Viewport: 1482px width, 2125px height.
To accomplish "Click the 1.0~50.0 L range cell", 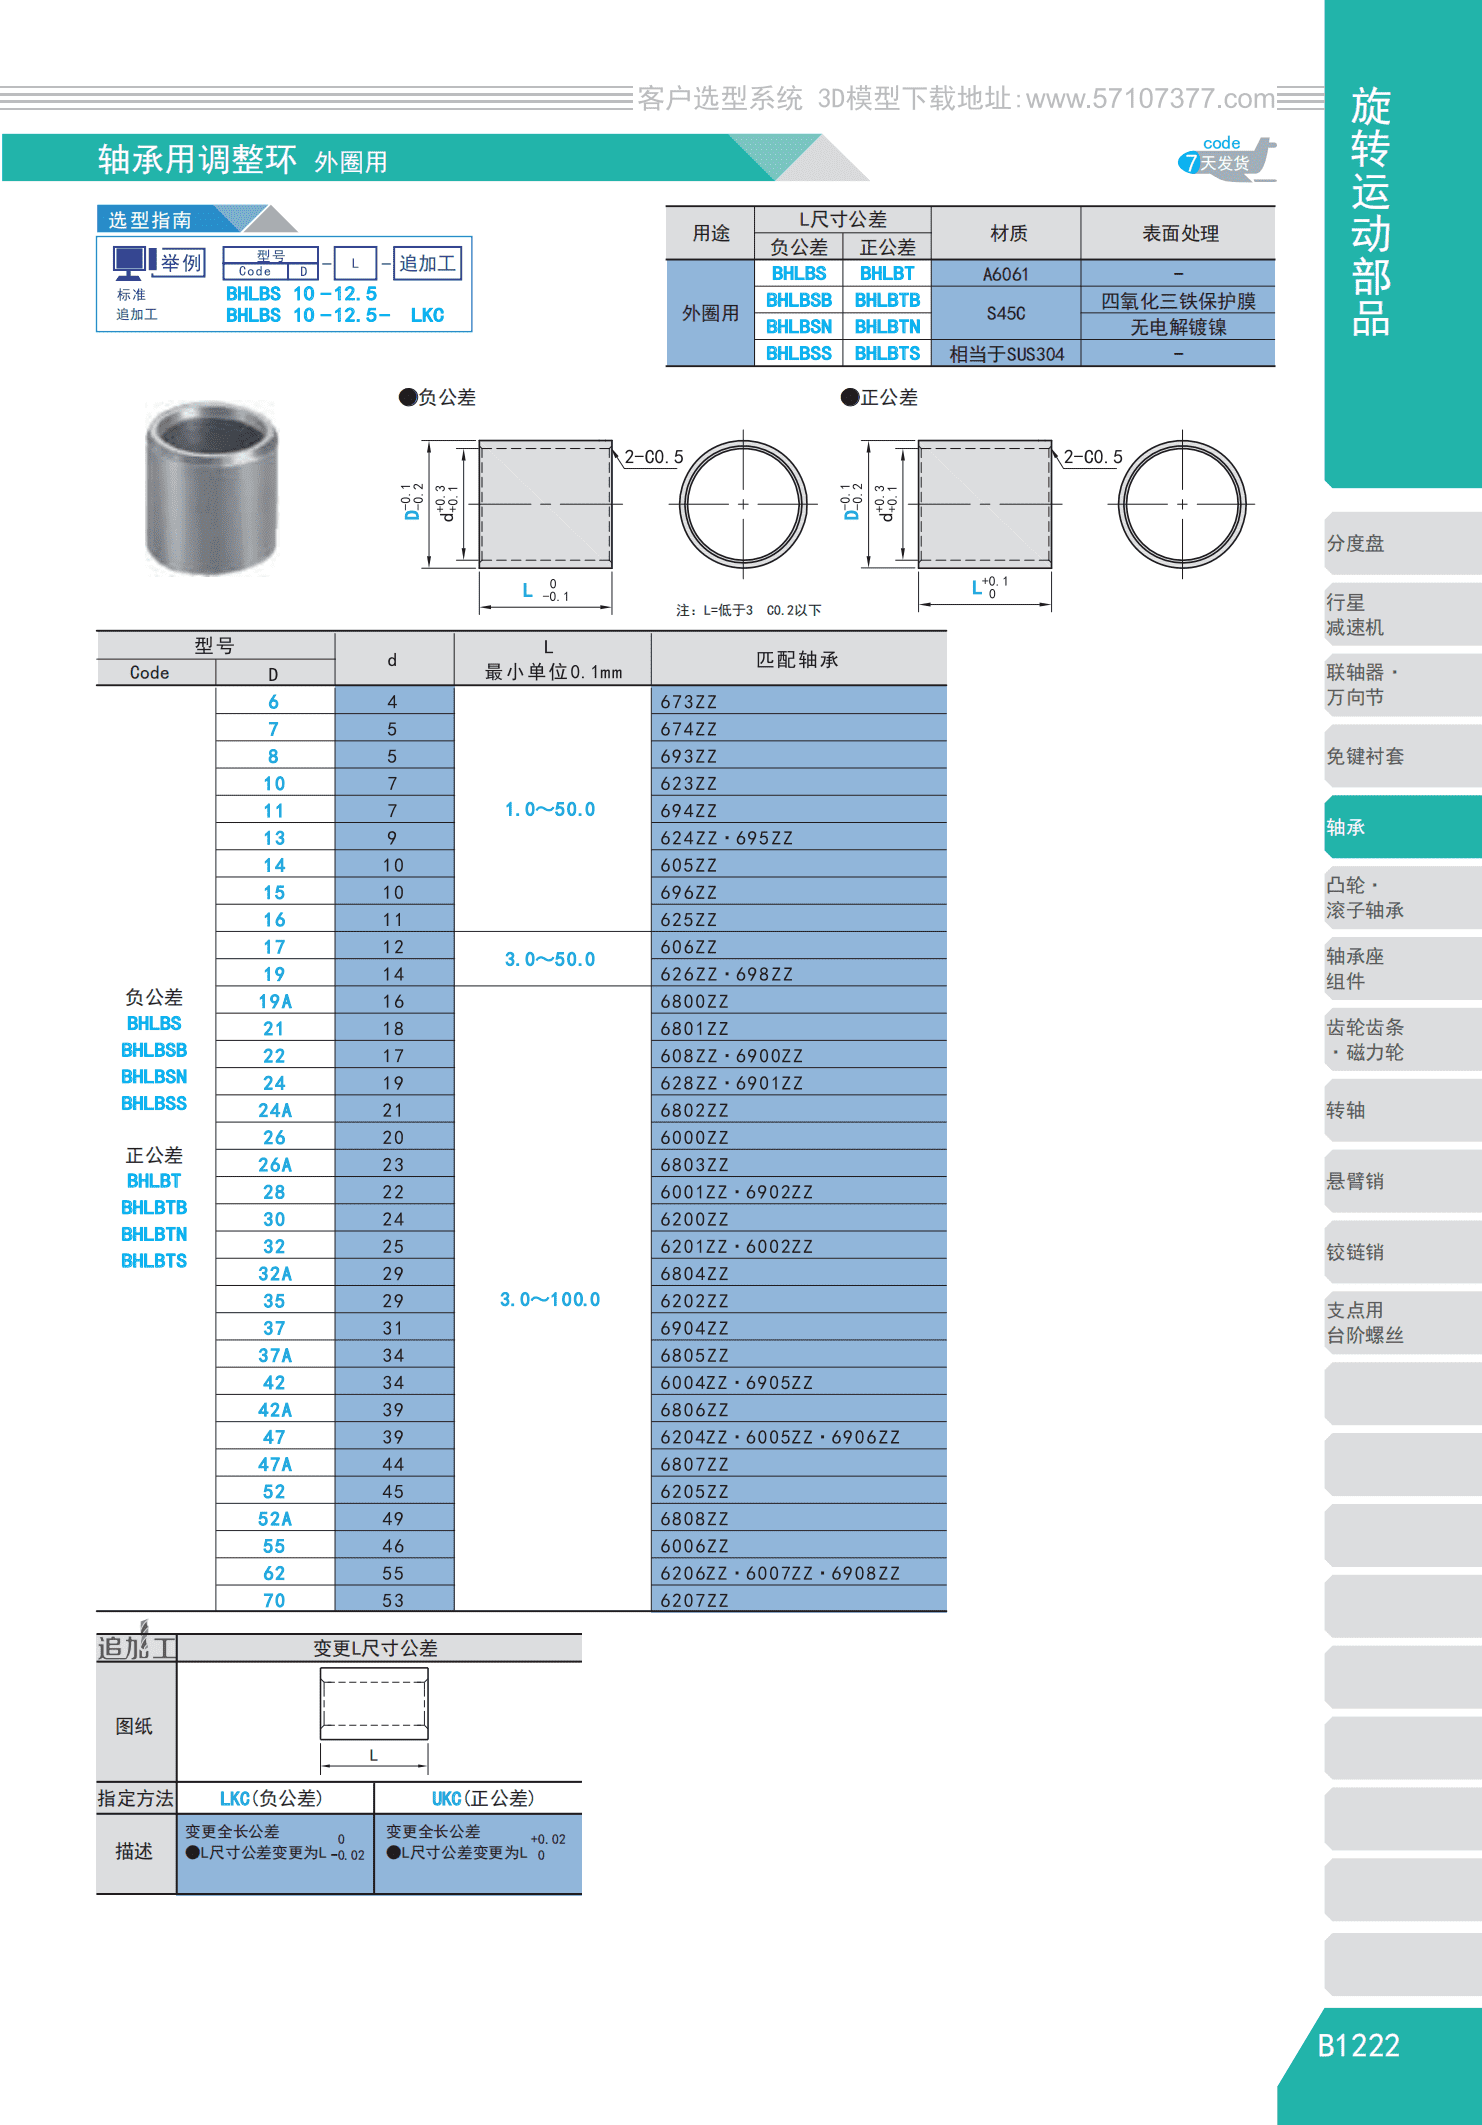I will tap(551, 809).
